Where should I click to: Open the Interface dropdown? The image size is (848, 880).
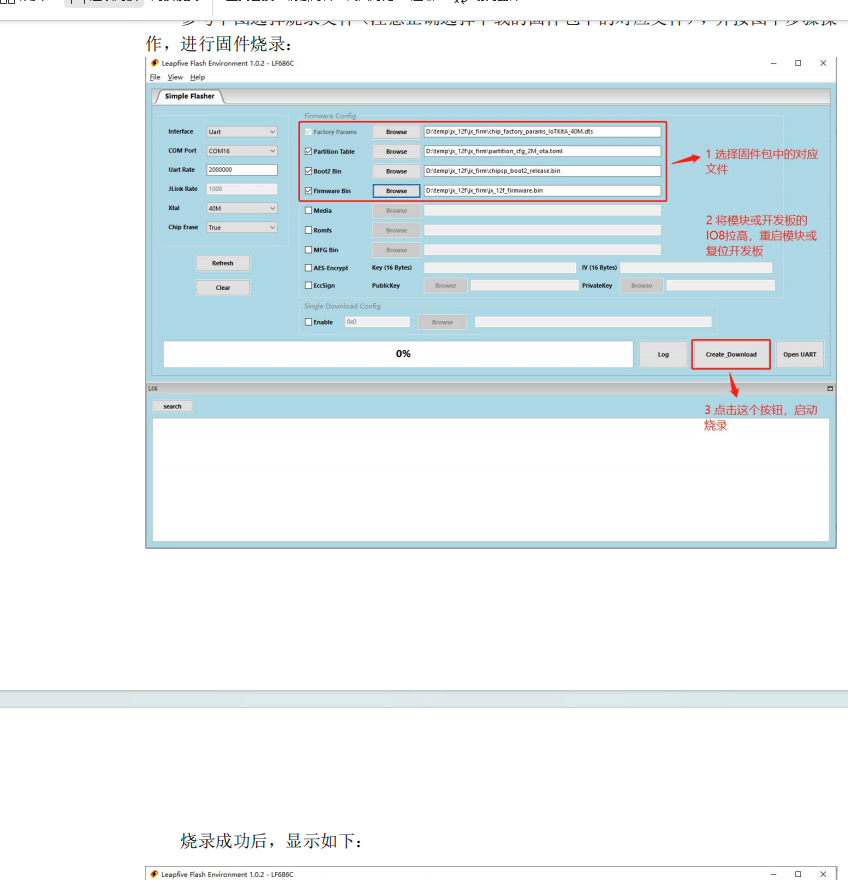click(241, 131)
